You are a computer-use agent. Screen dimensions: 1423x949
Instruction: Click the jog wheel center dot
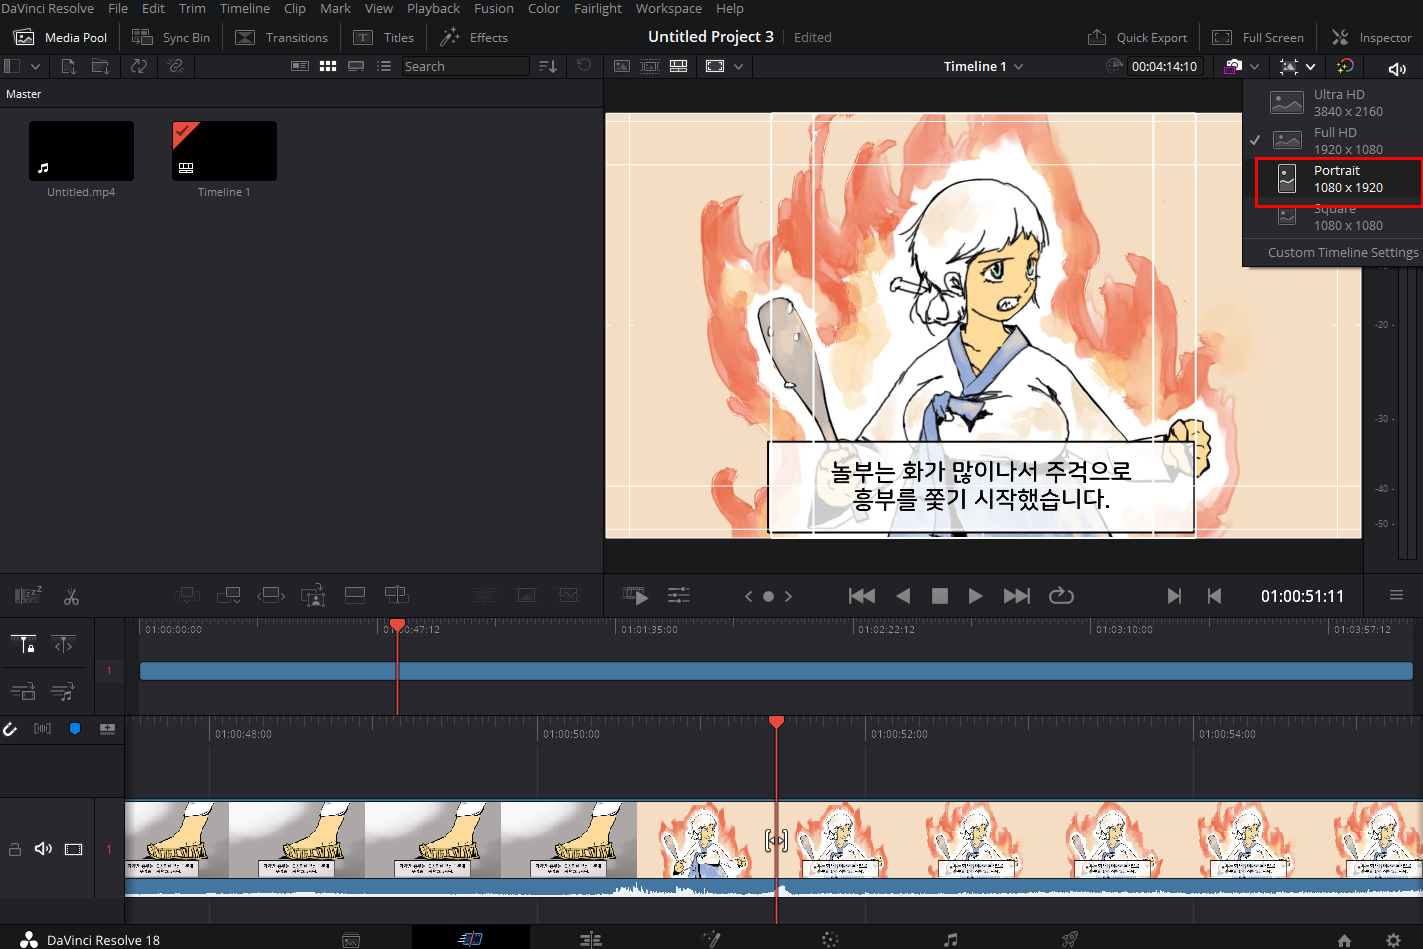click(768, 596)
